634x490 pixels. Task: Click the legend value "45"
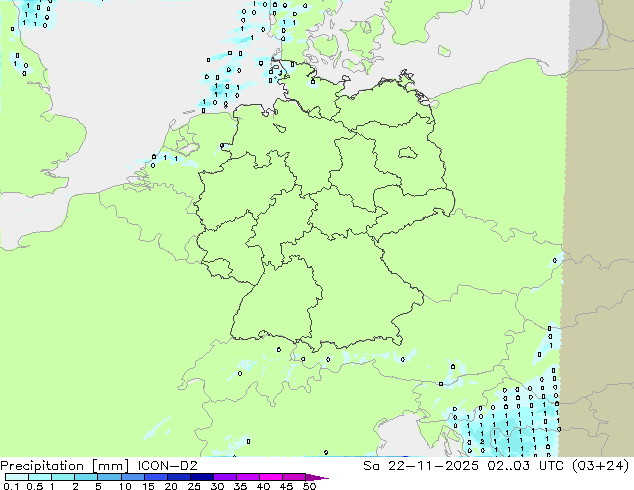(x=286, y=486)
